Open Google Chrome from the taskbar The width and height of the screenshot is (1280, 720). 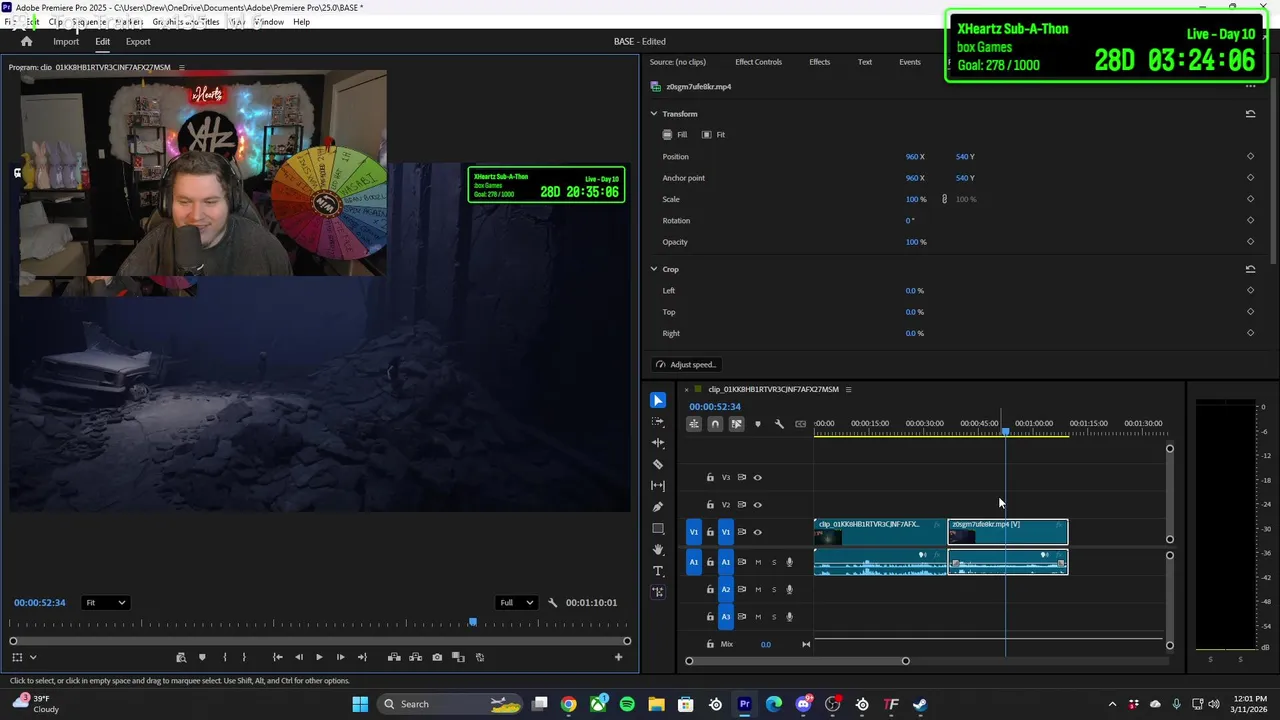point(569,704)
